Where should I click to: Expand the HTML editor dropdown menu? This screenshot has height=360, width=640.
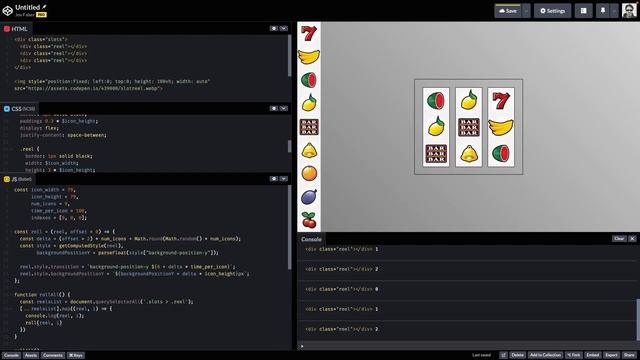click(x=284, y=29)
